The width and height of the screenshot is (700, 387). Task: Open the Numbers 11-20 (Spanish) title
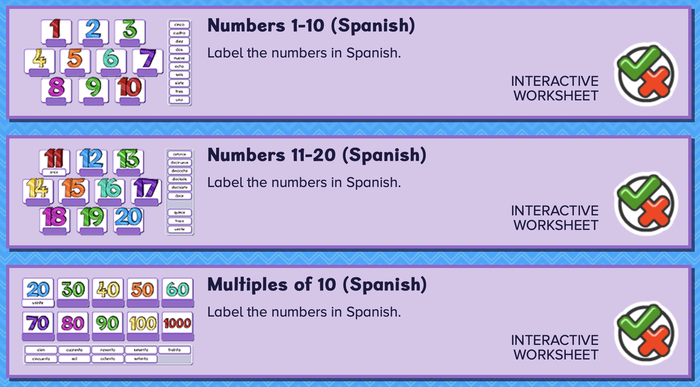pyautogui.click(x=317, y=155)
